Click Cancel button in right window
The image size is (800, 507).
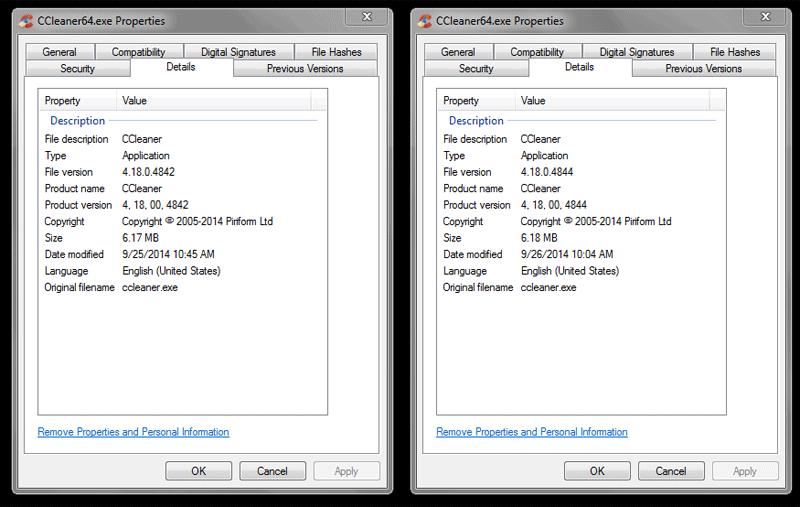pyautogui.click(x=671, y=471)
